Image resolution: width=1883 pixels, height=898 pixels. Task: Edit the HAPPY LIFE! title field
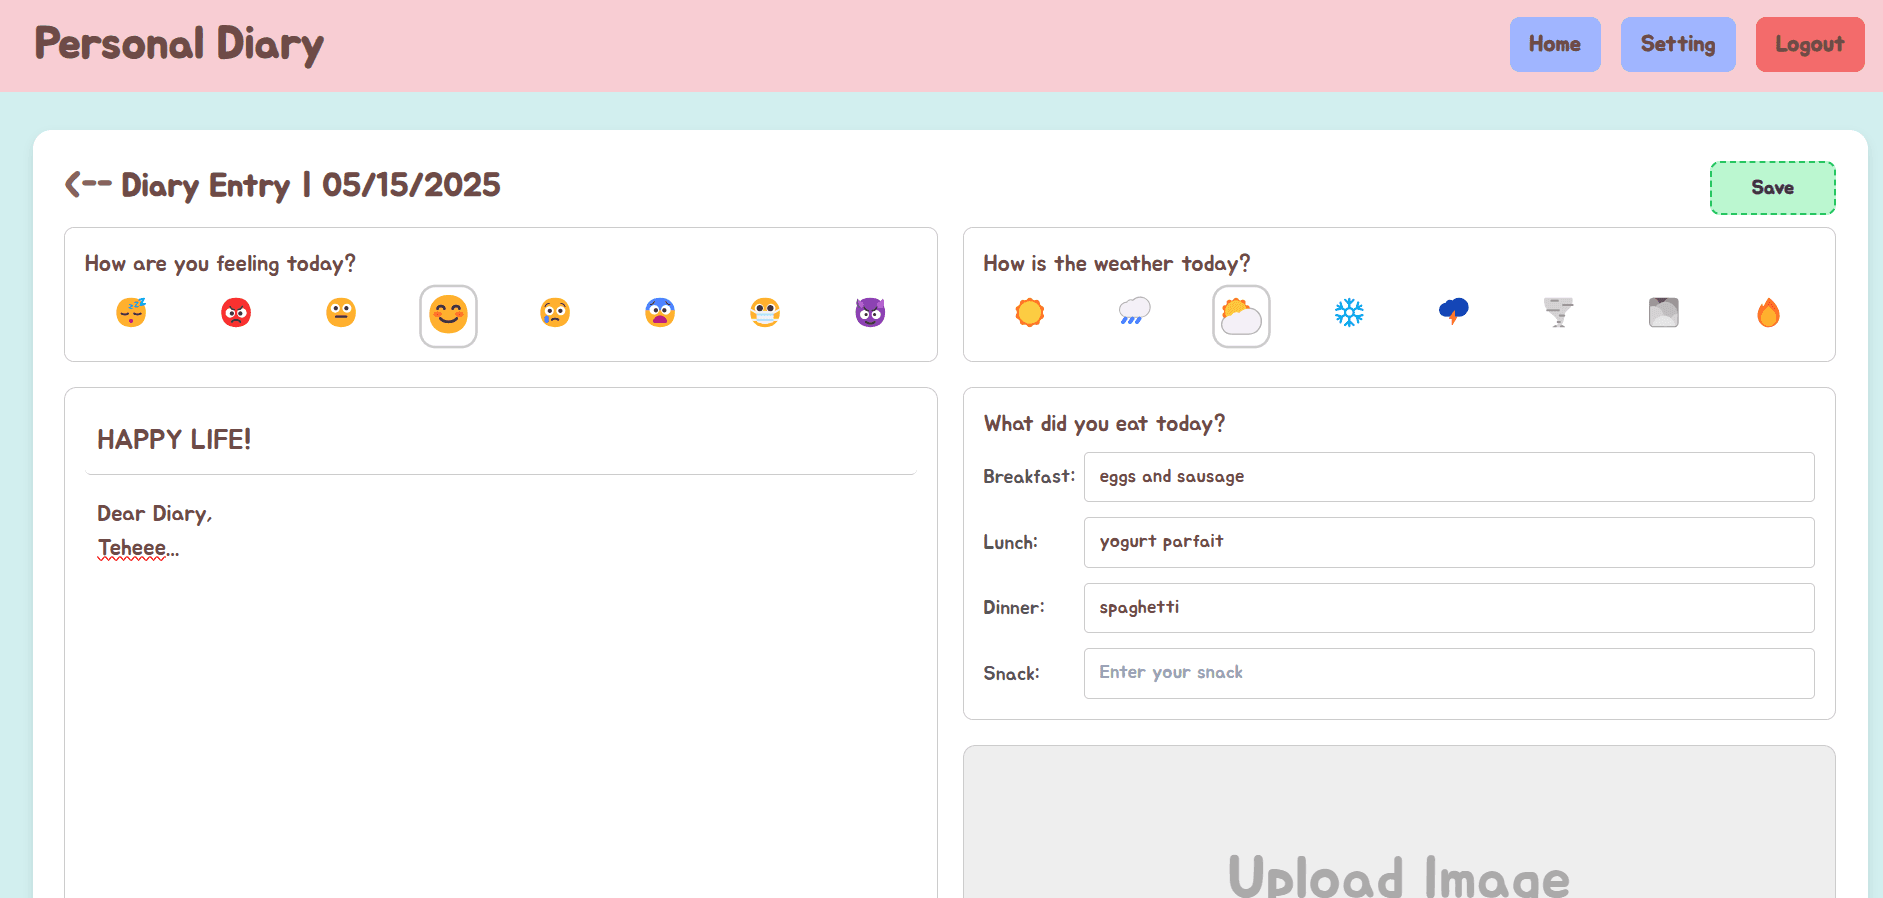[x=501, y=440]
